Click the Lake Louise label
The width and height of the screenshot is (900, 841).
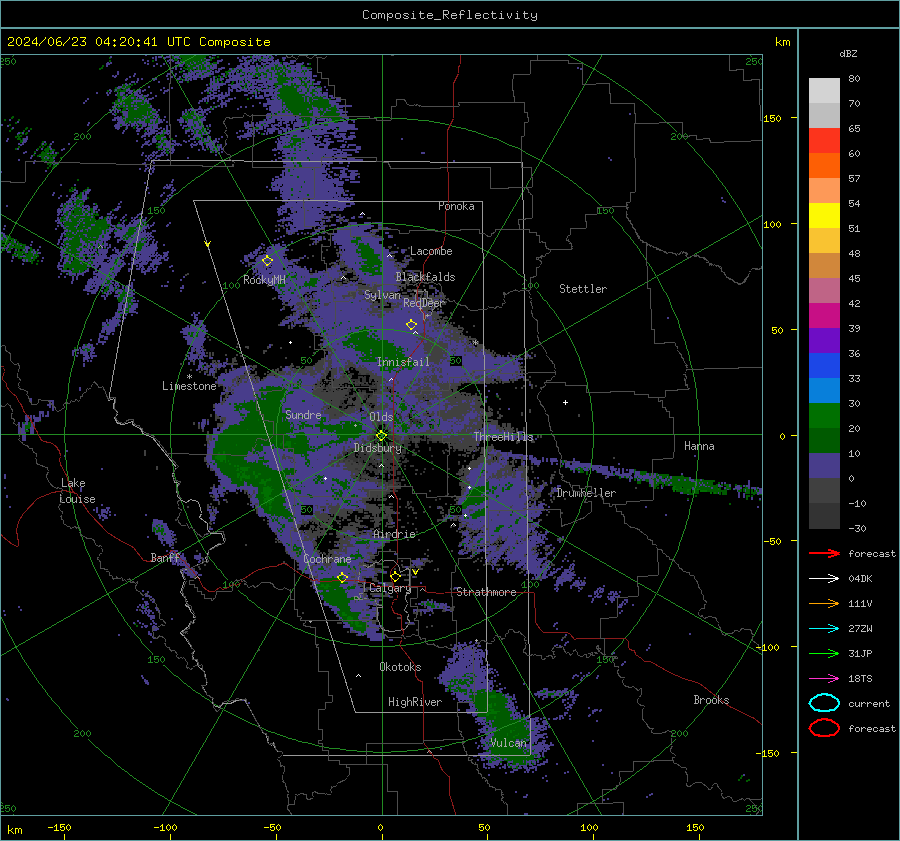(x=77, y=491)
